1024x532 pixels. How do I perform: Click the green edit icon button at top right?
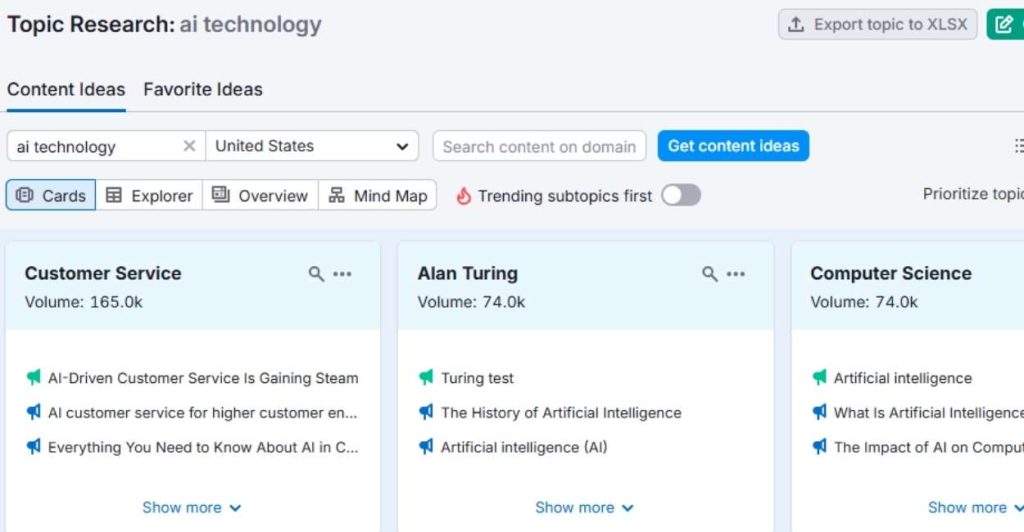point(1006,25)
